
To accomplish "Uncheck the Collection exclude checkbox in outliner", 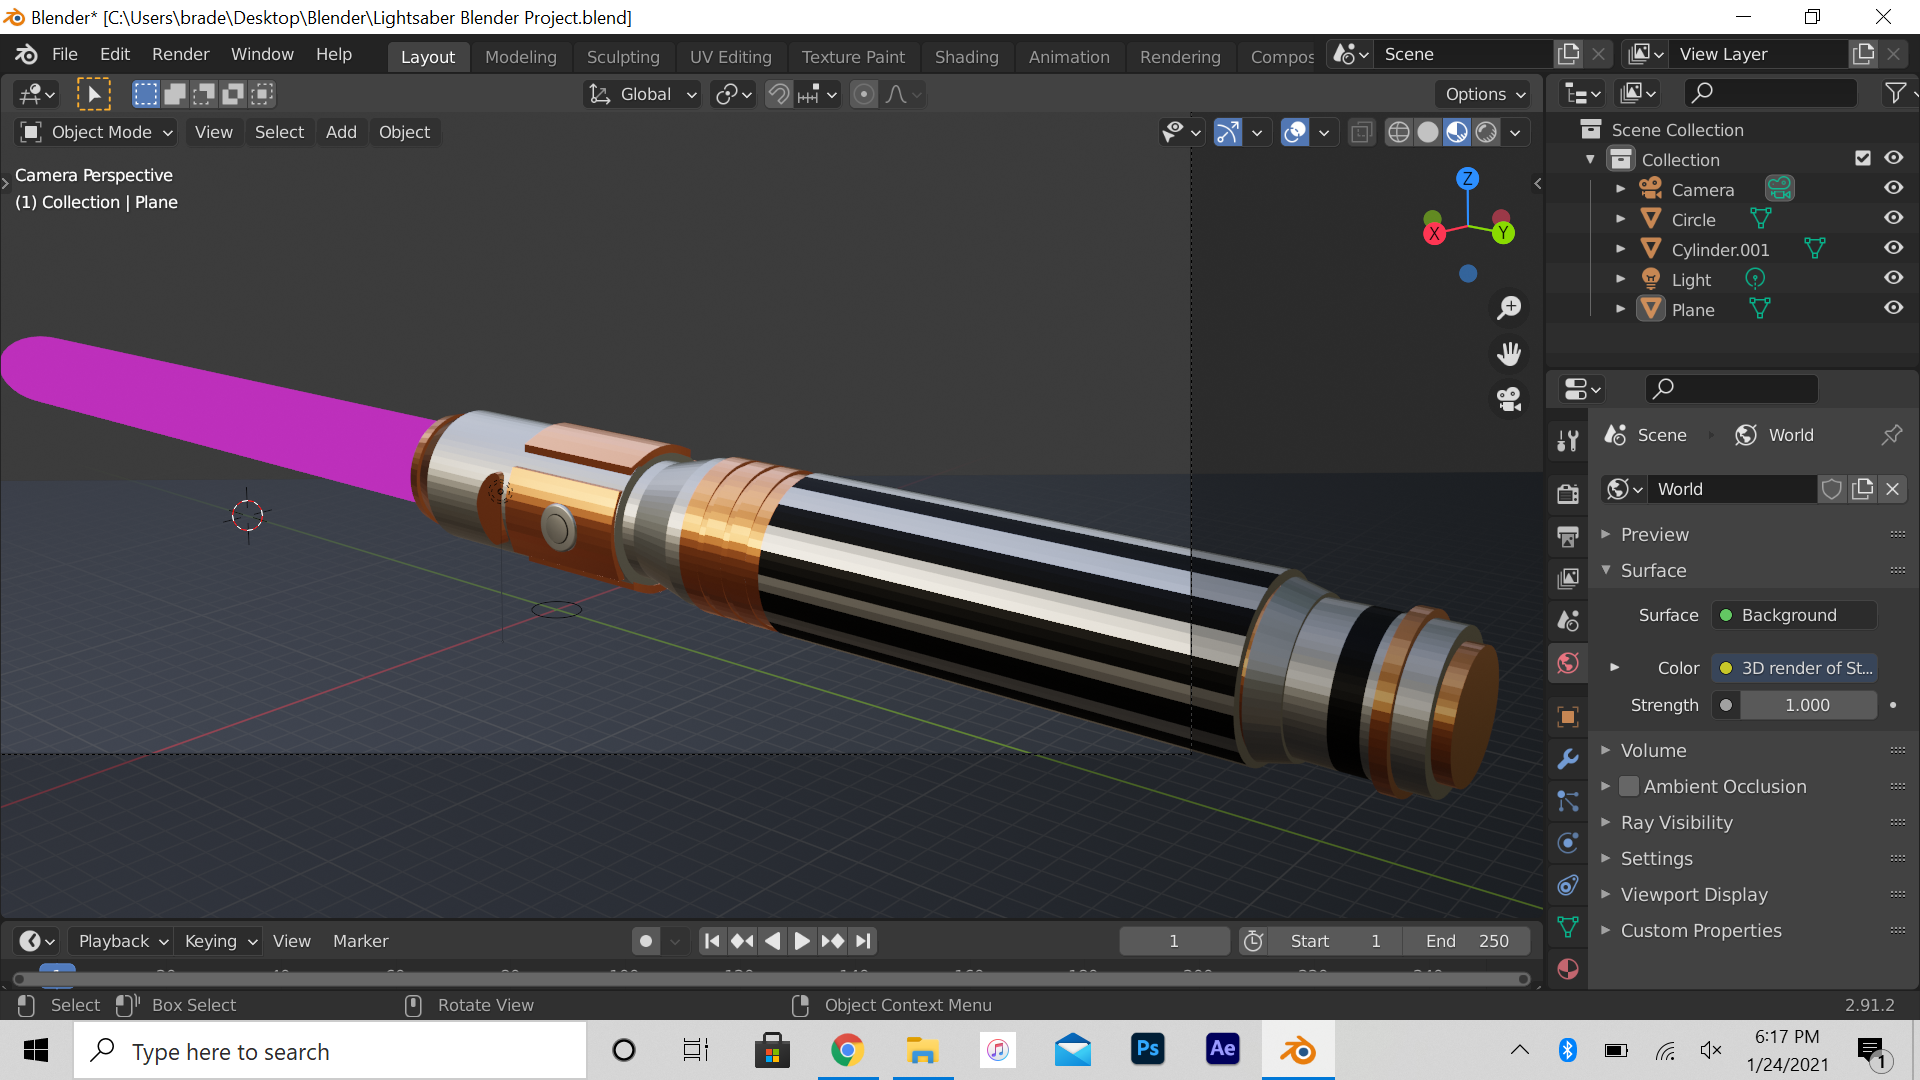I will [1862, 158].
